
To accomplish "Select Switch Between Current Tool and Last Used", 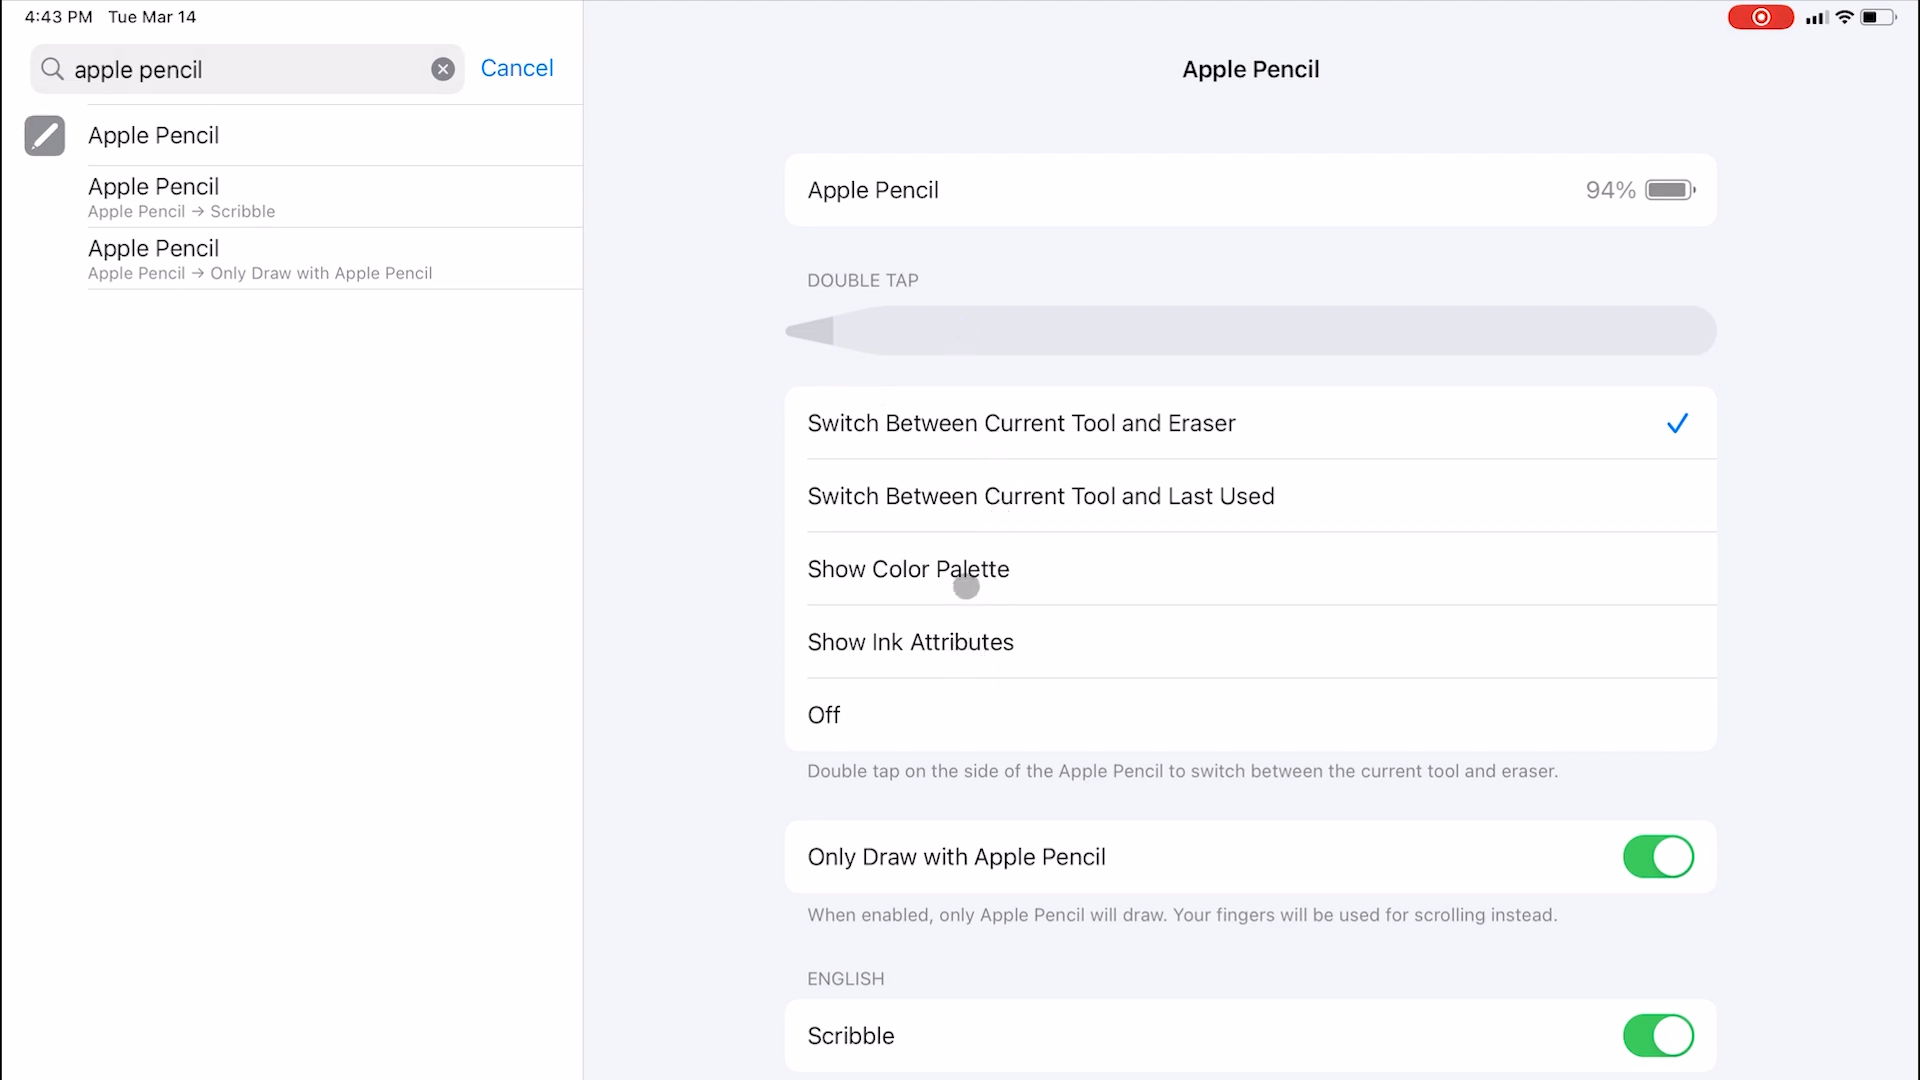I will point(1251,496).
